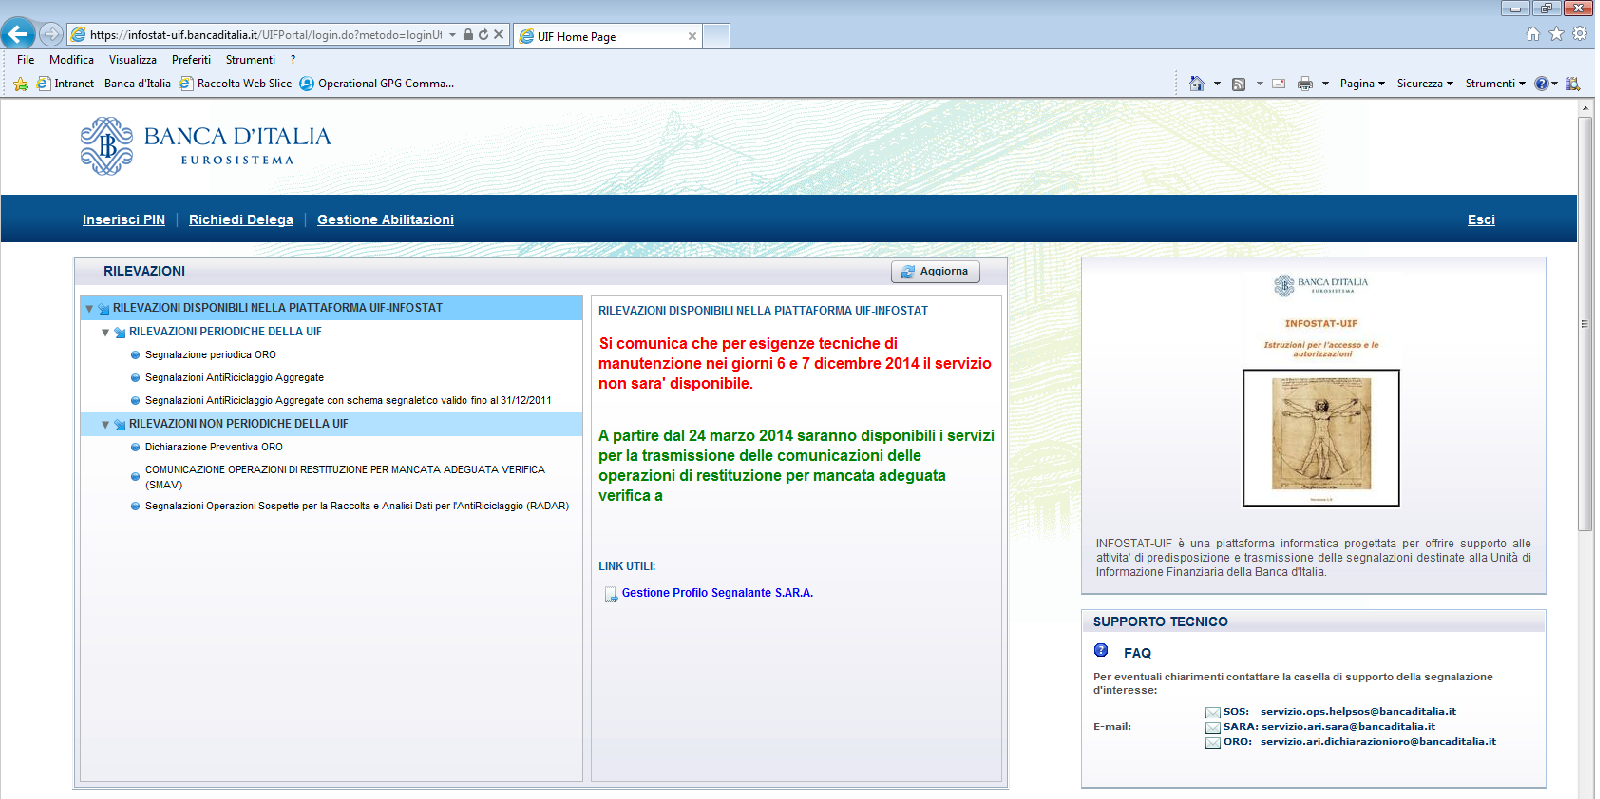Collapse Rilevazioni Periodiche della UIF node

(x=105, y=332)
